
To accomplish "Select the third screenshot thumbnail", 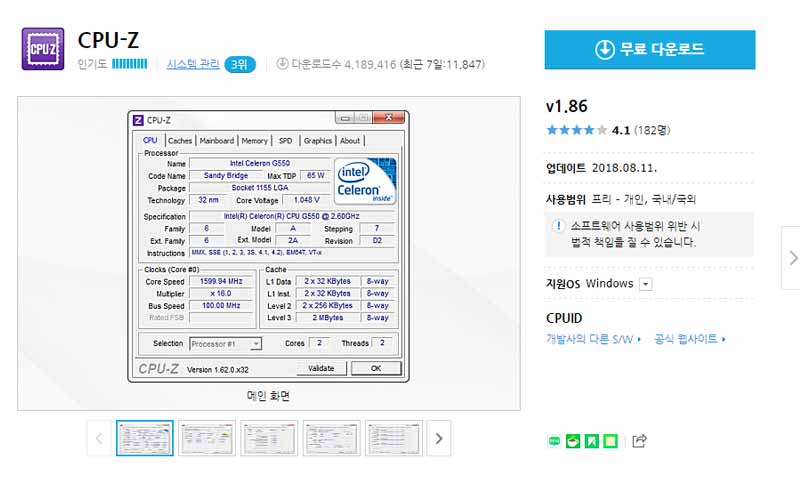I will pos(269,438).
